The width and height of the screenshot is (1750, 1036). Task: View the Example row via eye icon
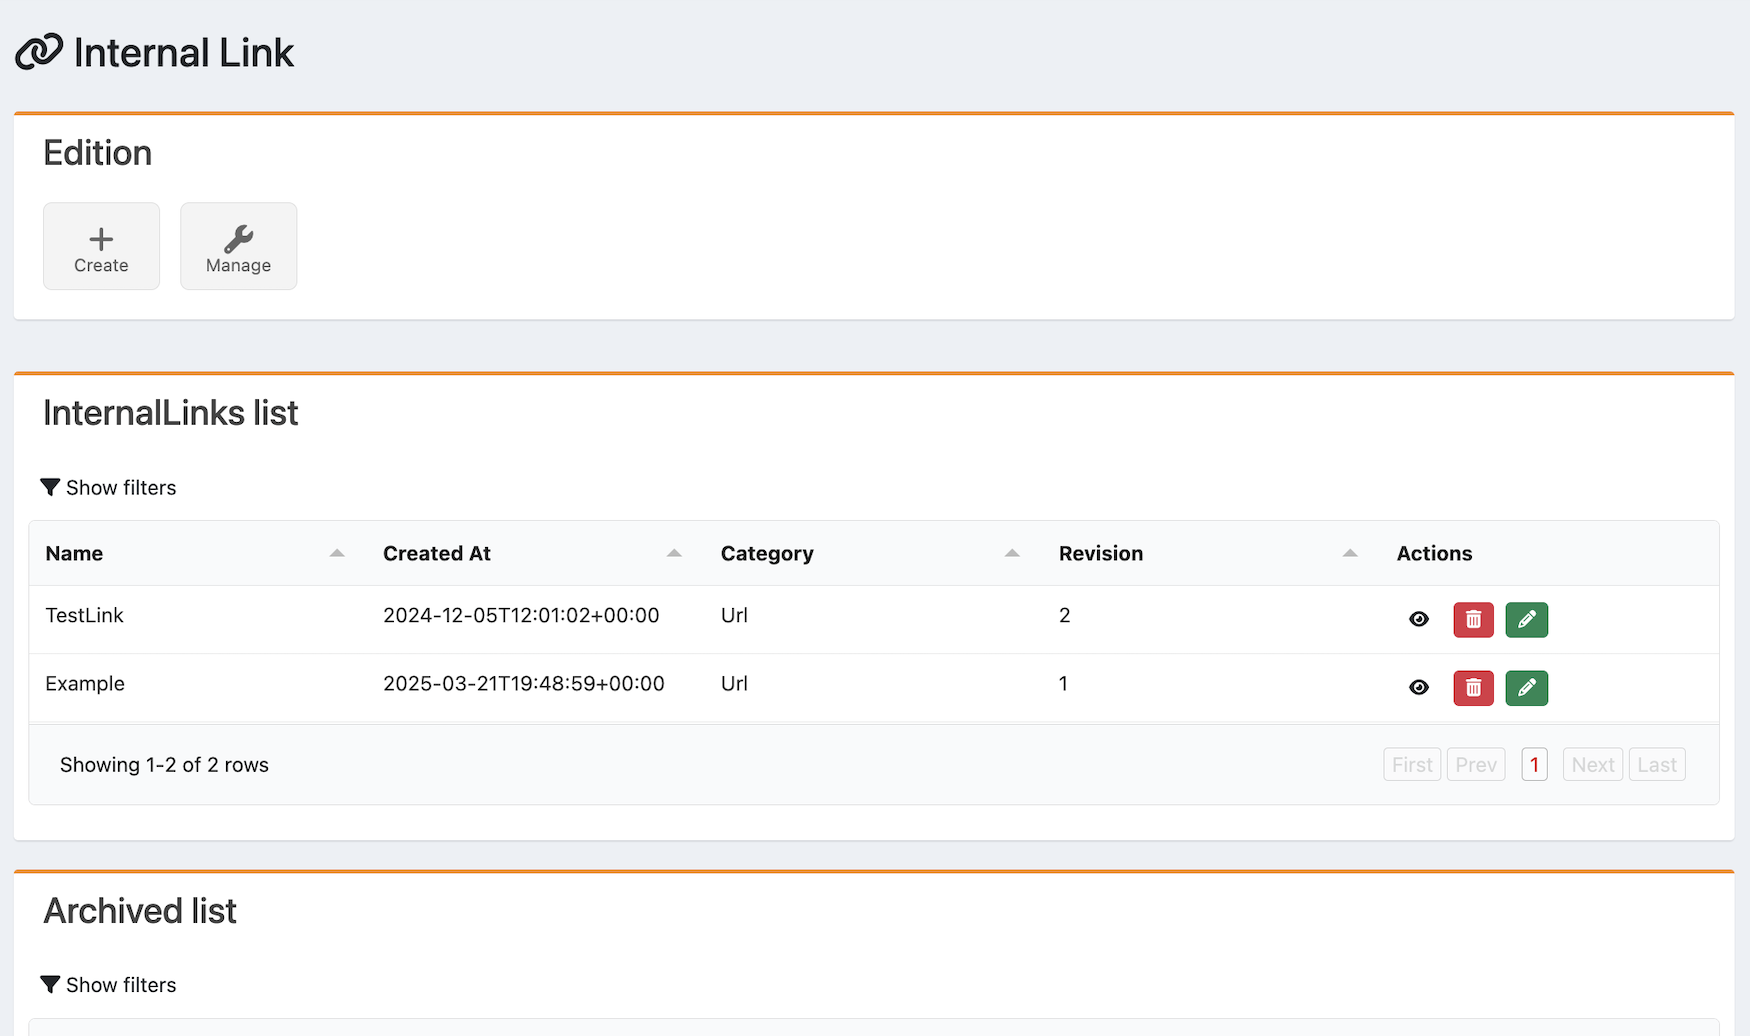click(1418, 688)
